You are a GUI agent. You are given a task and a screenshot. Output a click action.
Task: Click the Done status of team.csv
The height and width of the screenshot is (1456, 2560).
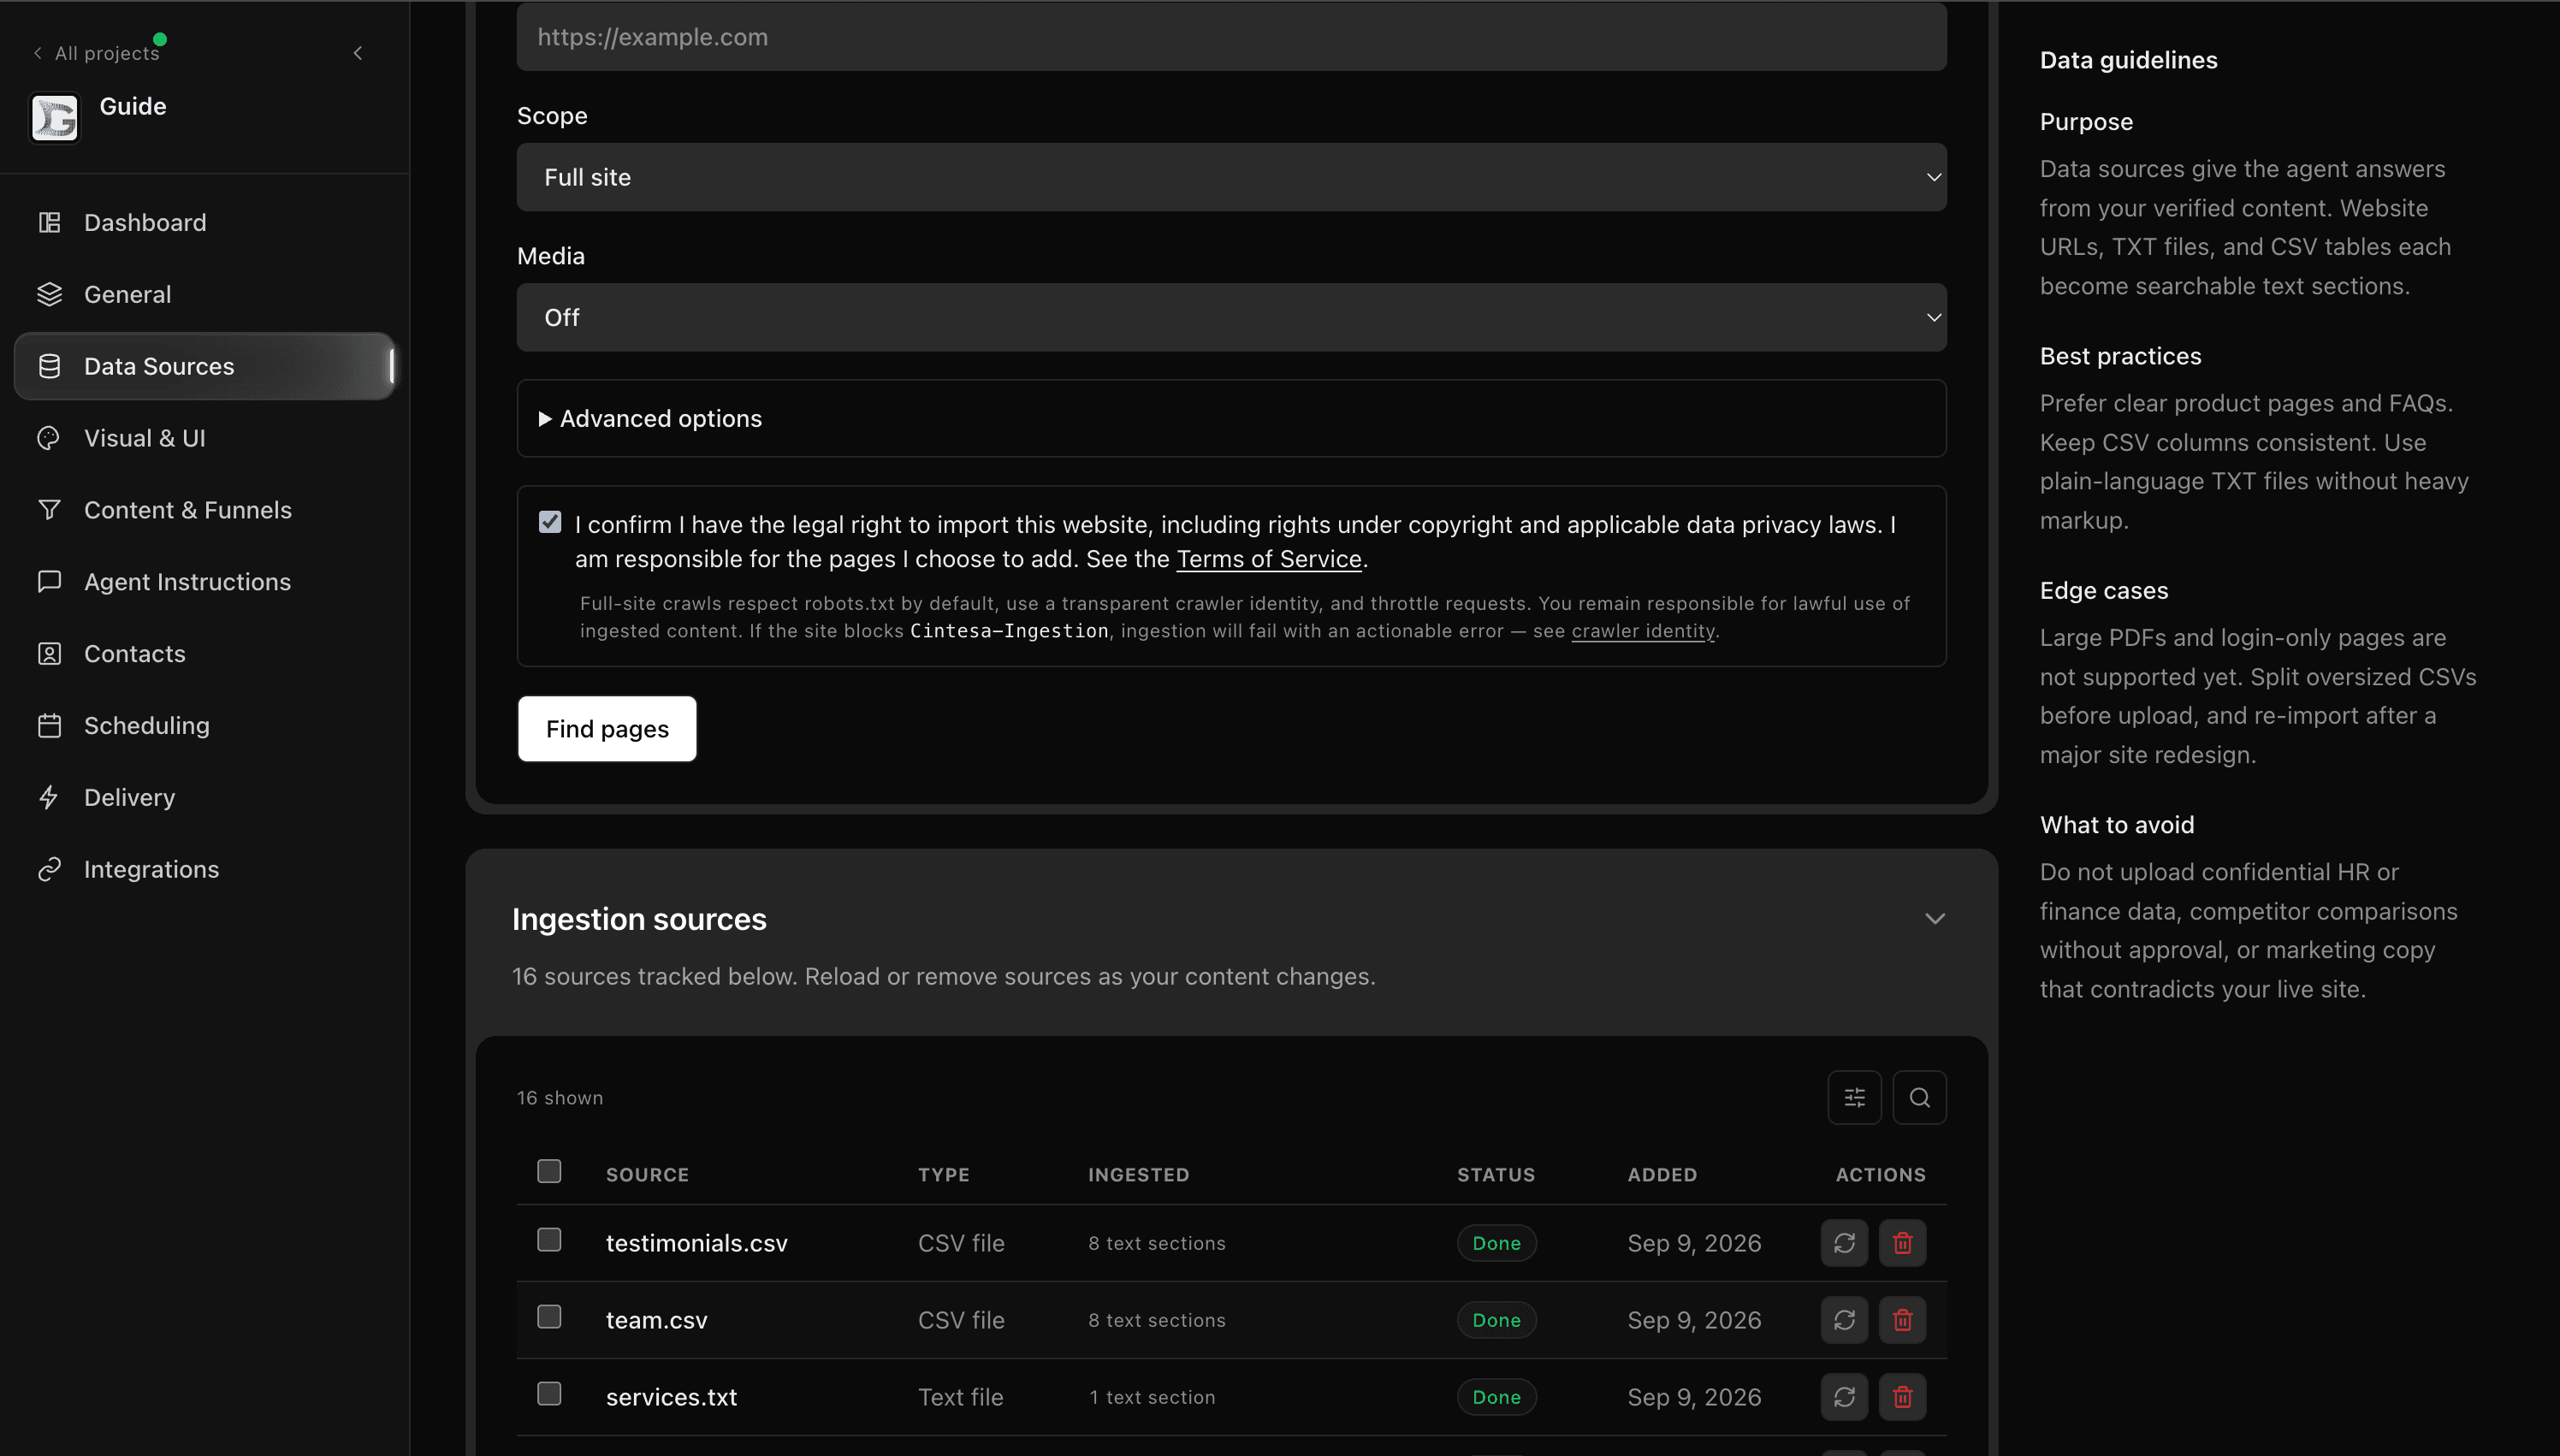click(1496, 1320)
